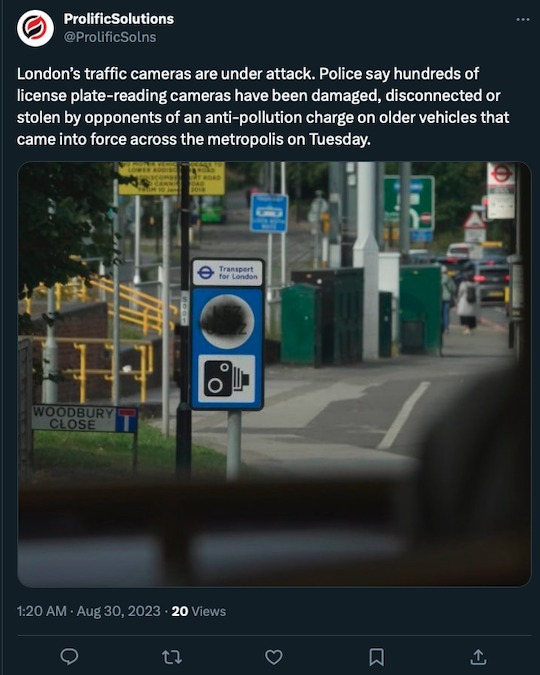The width and height of the screenshot is (540, 675).
Task: Bookmark this tweet
Action: 376,657
